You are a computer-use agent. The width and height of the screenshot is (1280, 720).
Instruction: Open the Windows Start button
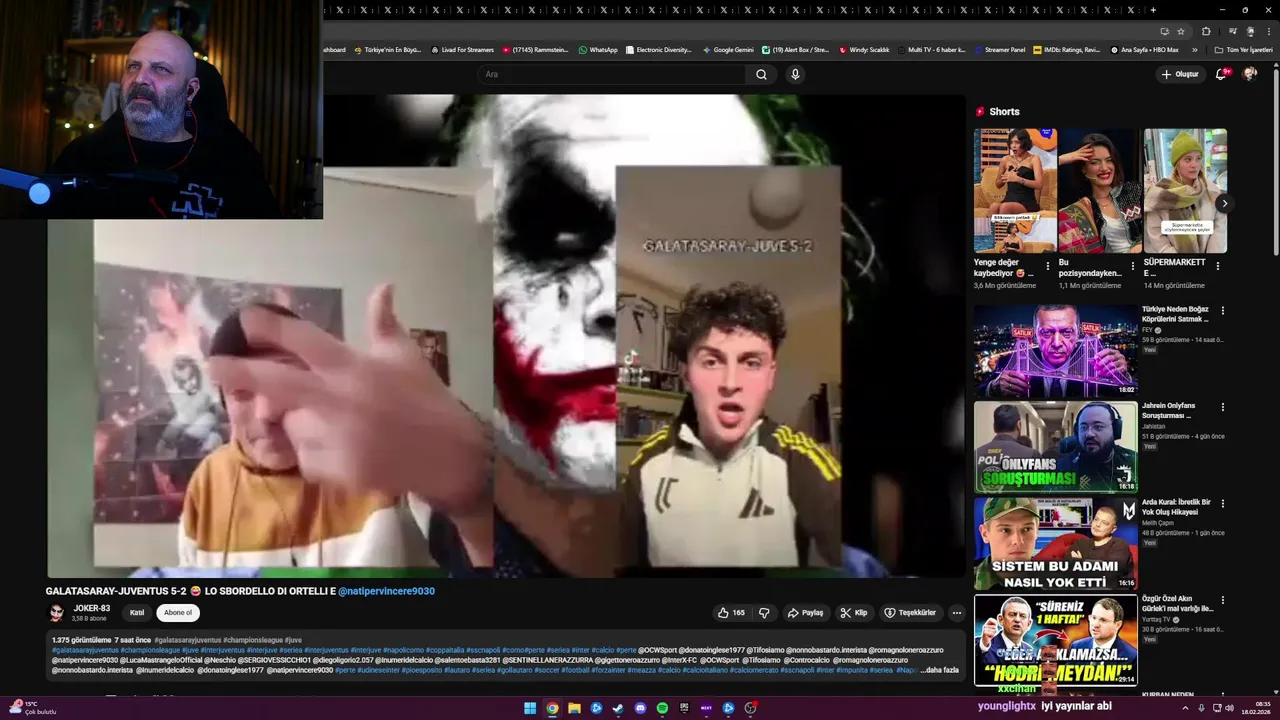tap(530, 708)
